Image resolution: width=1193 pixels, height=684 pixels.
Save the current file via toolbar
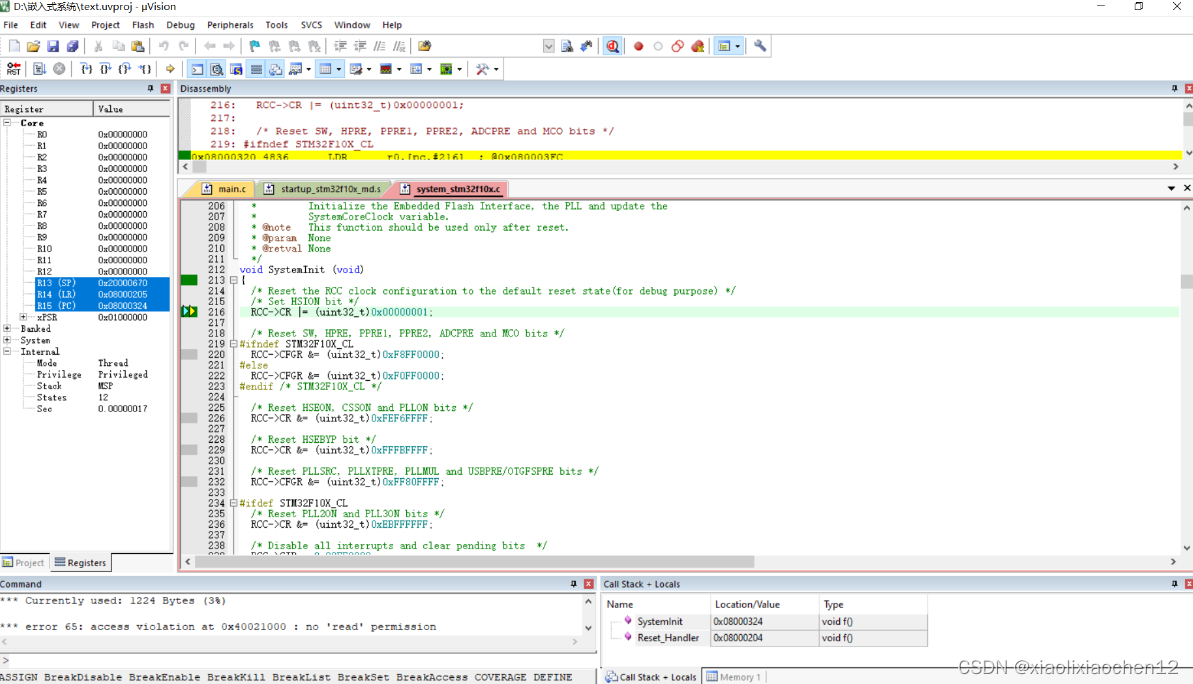click(x=52, y=46)
